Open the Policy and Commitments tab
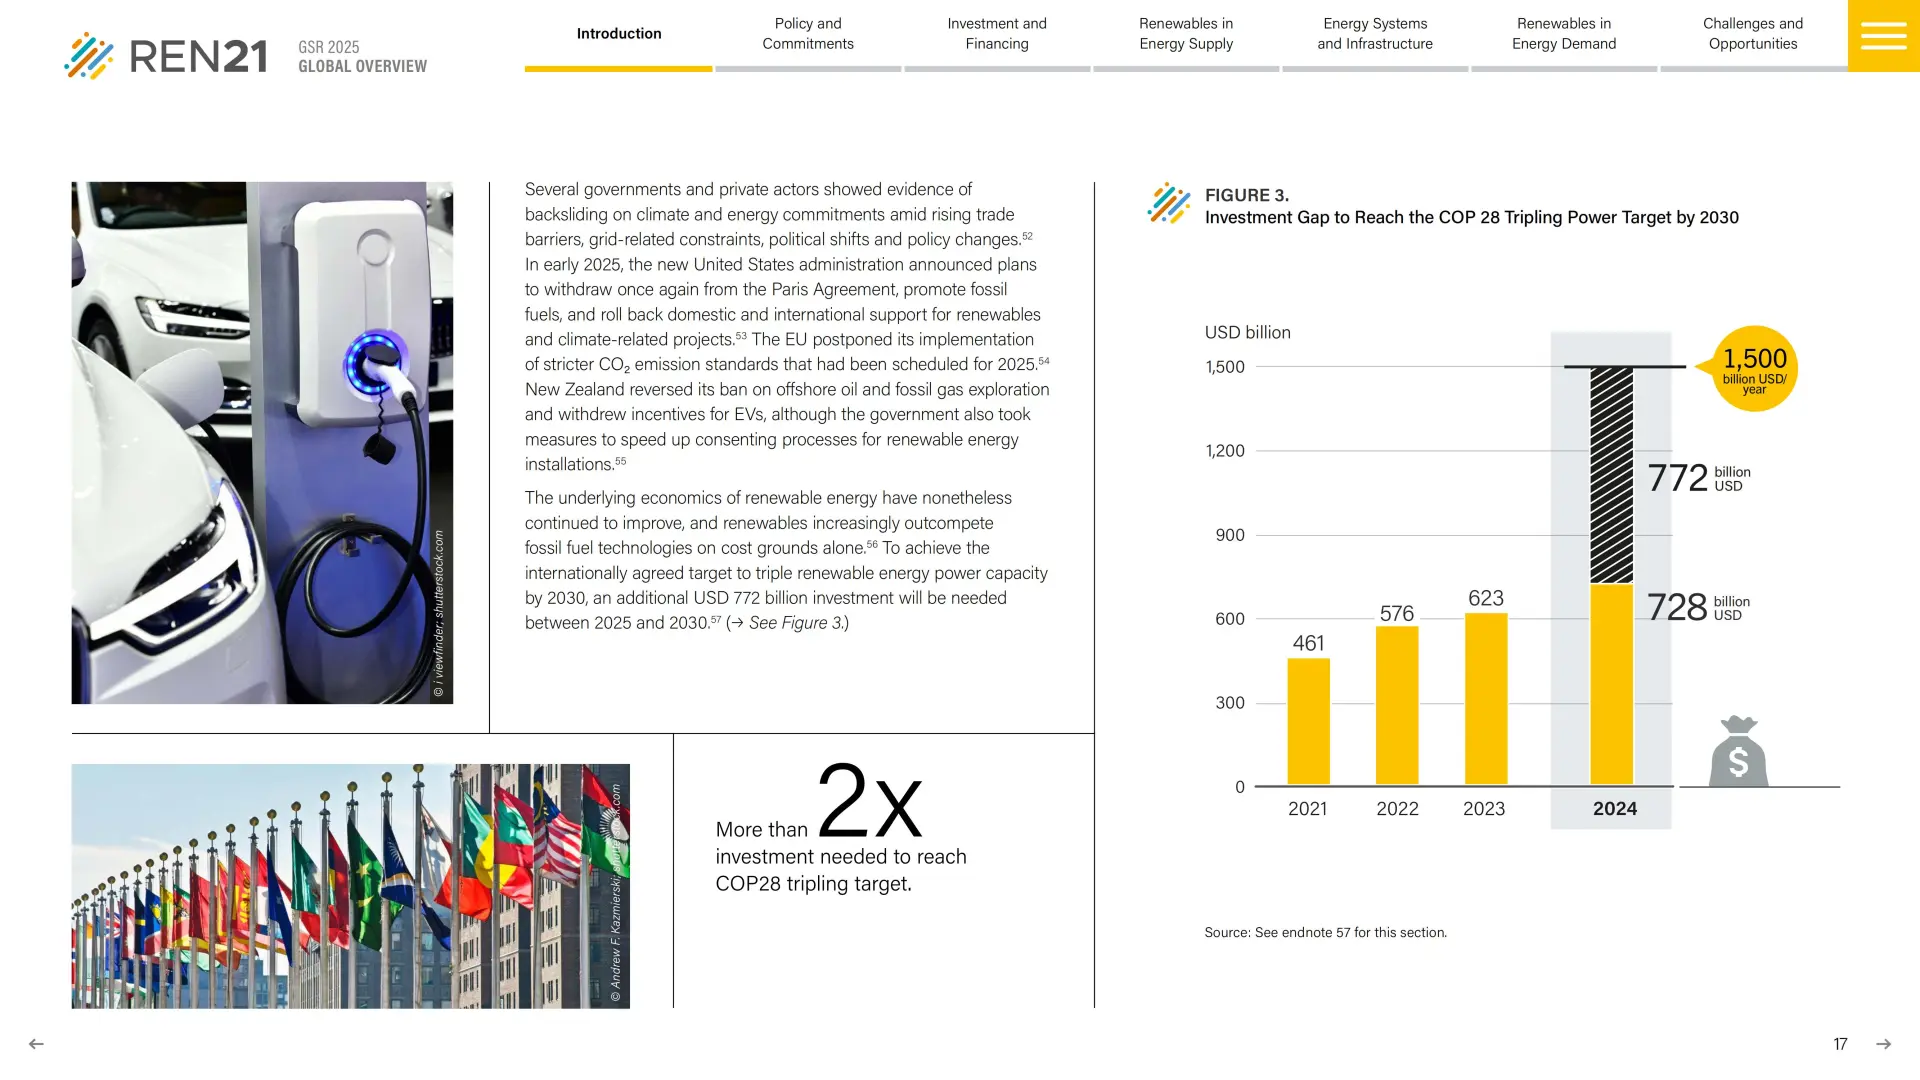Screen dimensions: 1920x1080 (807, 34)
